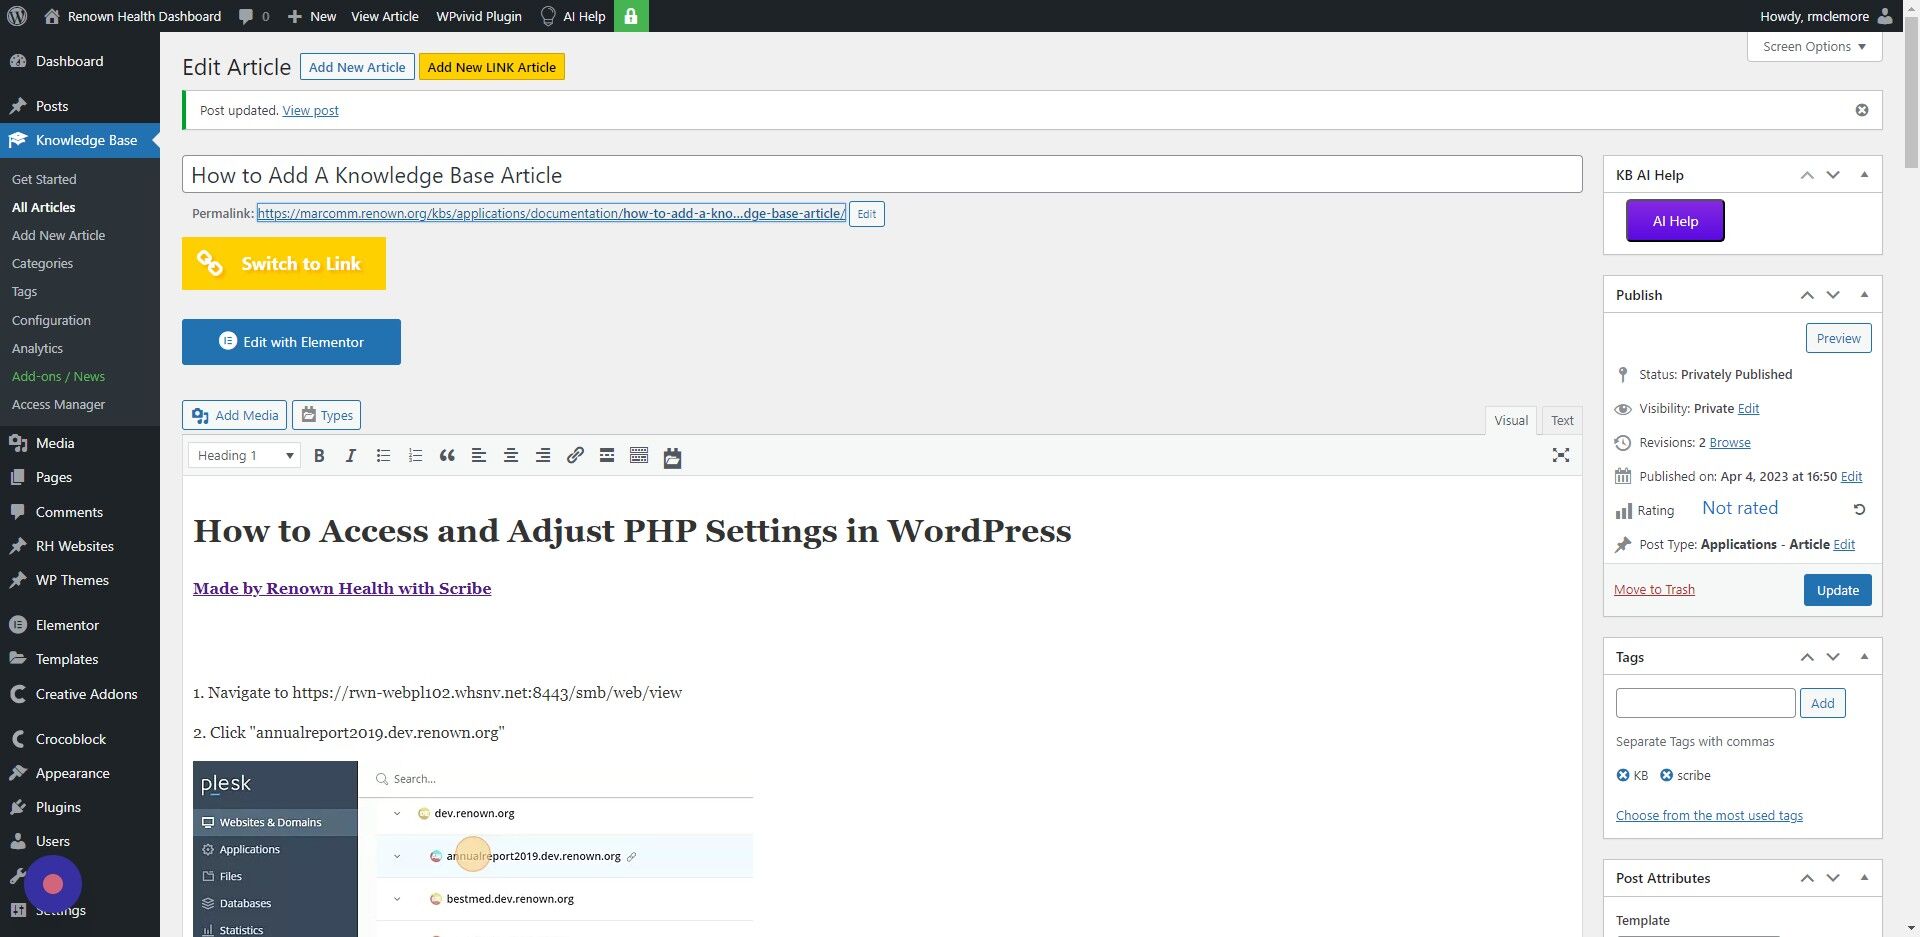Viewport: 1920px width, 937px height.
Task: Open the Elementor menu
Action: coord(67,625)
